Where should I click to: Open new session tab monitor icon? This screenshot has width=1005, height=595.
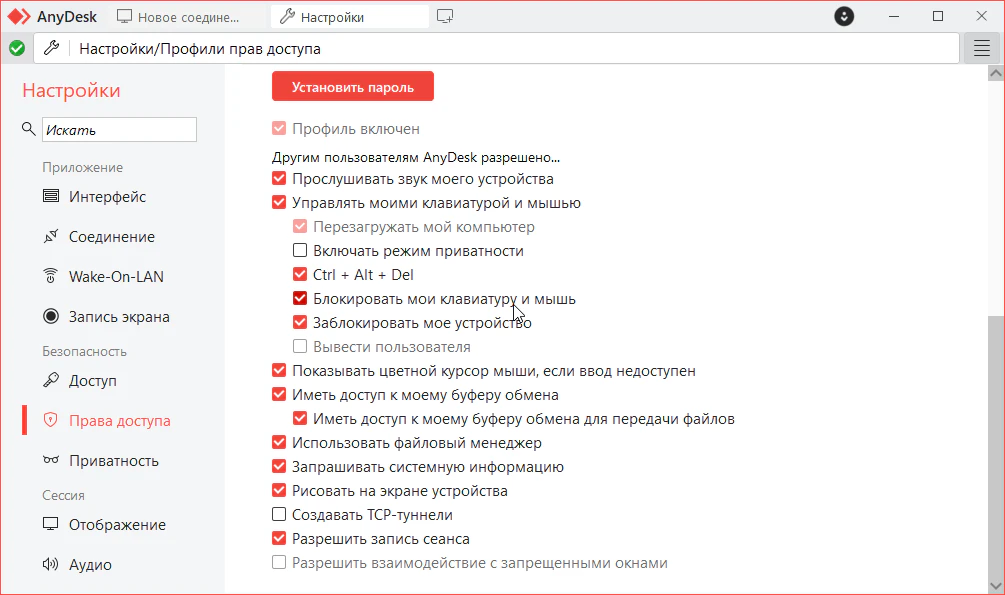(x=445, y=17)
